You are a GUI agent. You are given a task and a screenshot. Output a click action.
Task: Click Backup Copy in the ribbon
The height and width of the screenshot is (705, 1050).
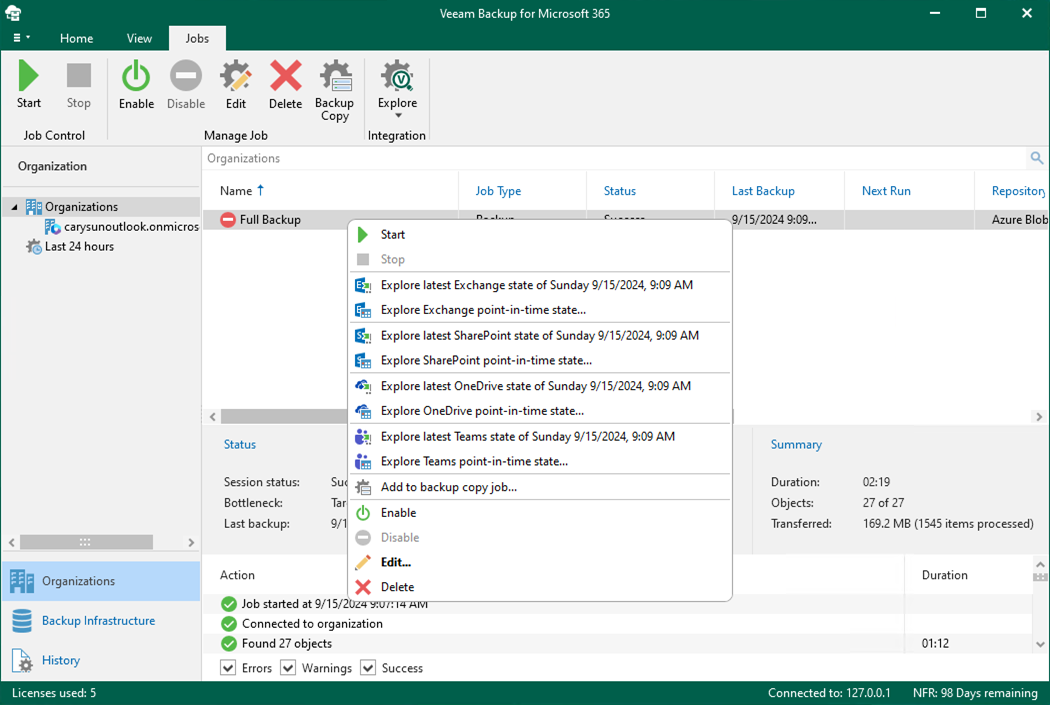click(x=334, y=90)
